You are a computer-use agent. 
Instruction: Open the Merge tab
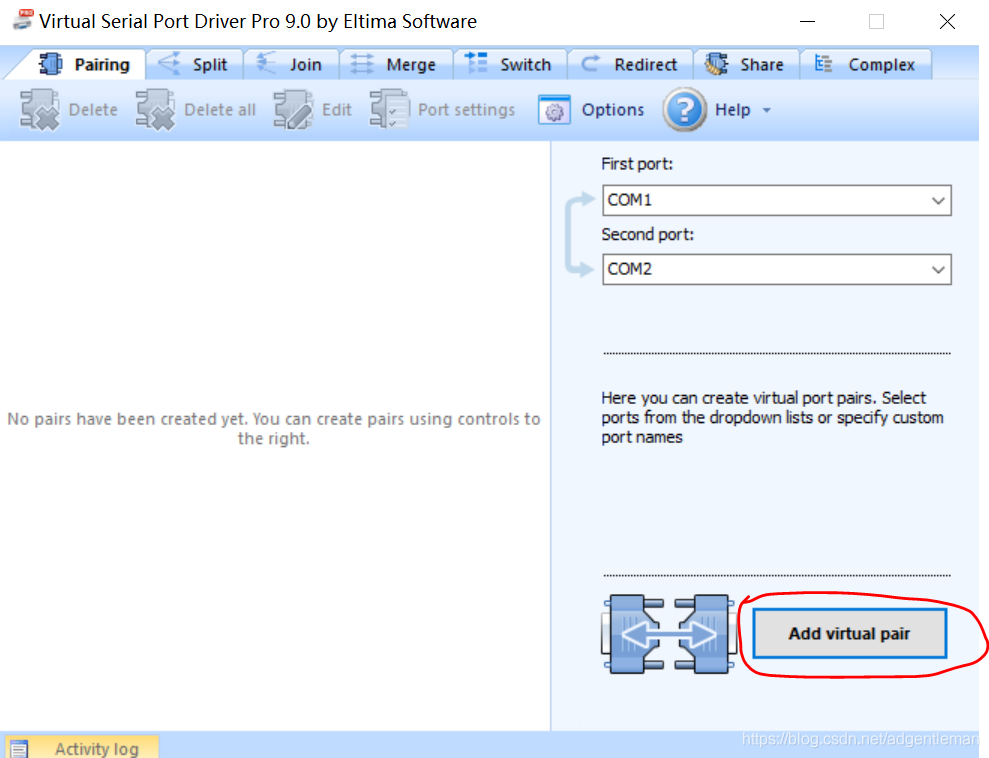point(397,64)
